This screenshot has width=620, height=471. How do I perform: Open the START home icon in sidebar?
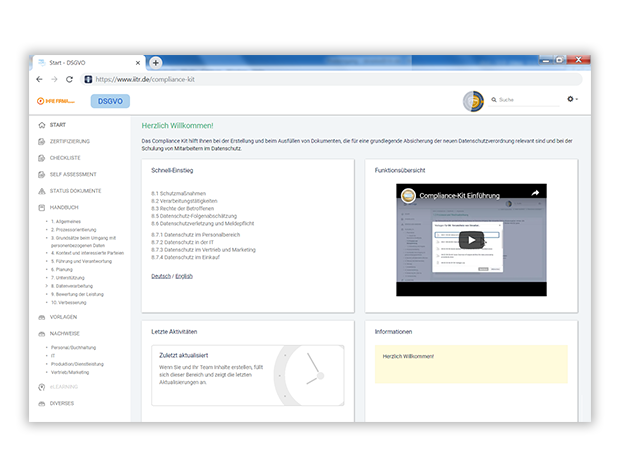(x=42, y=125)
